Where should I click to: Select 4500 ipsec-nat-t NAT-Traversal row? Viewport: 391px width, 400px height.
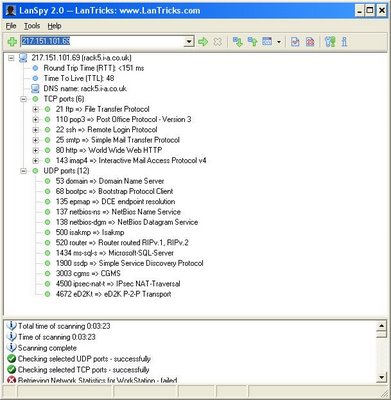click(x=118, y=284)
